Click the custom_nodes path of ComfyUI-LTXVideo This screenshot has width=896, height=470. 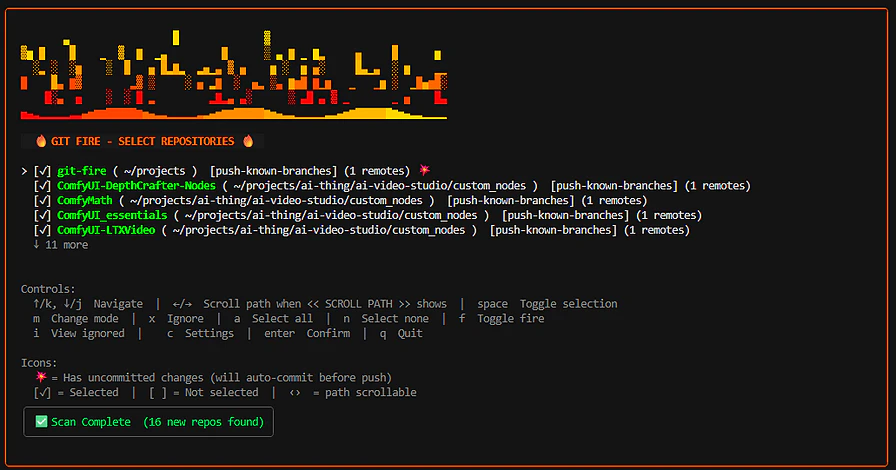[319, 230]
